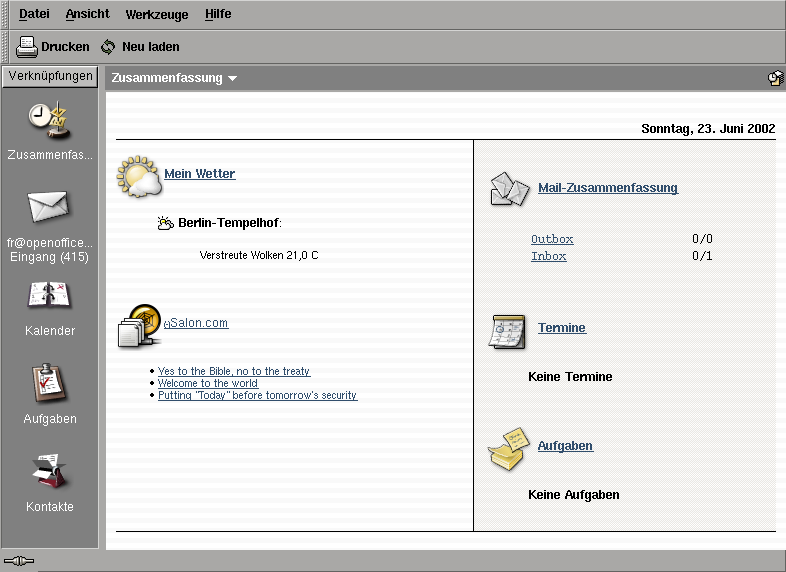Open the mail Eingang envelope shortcut

pos(48,206)
